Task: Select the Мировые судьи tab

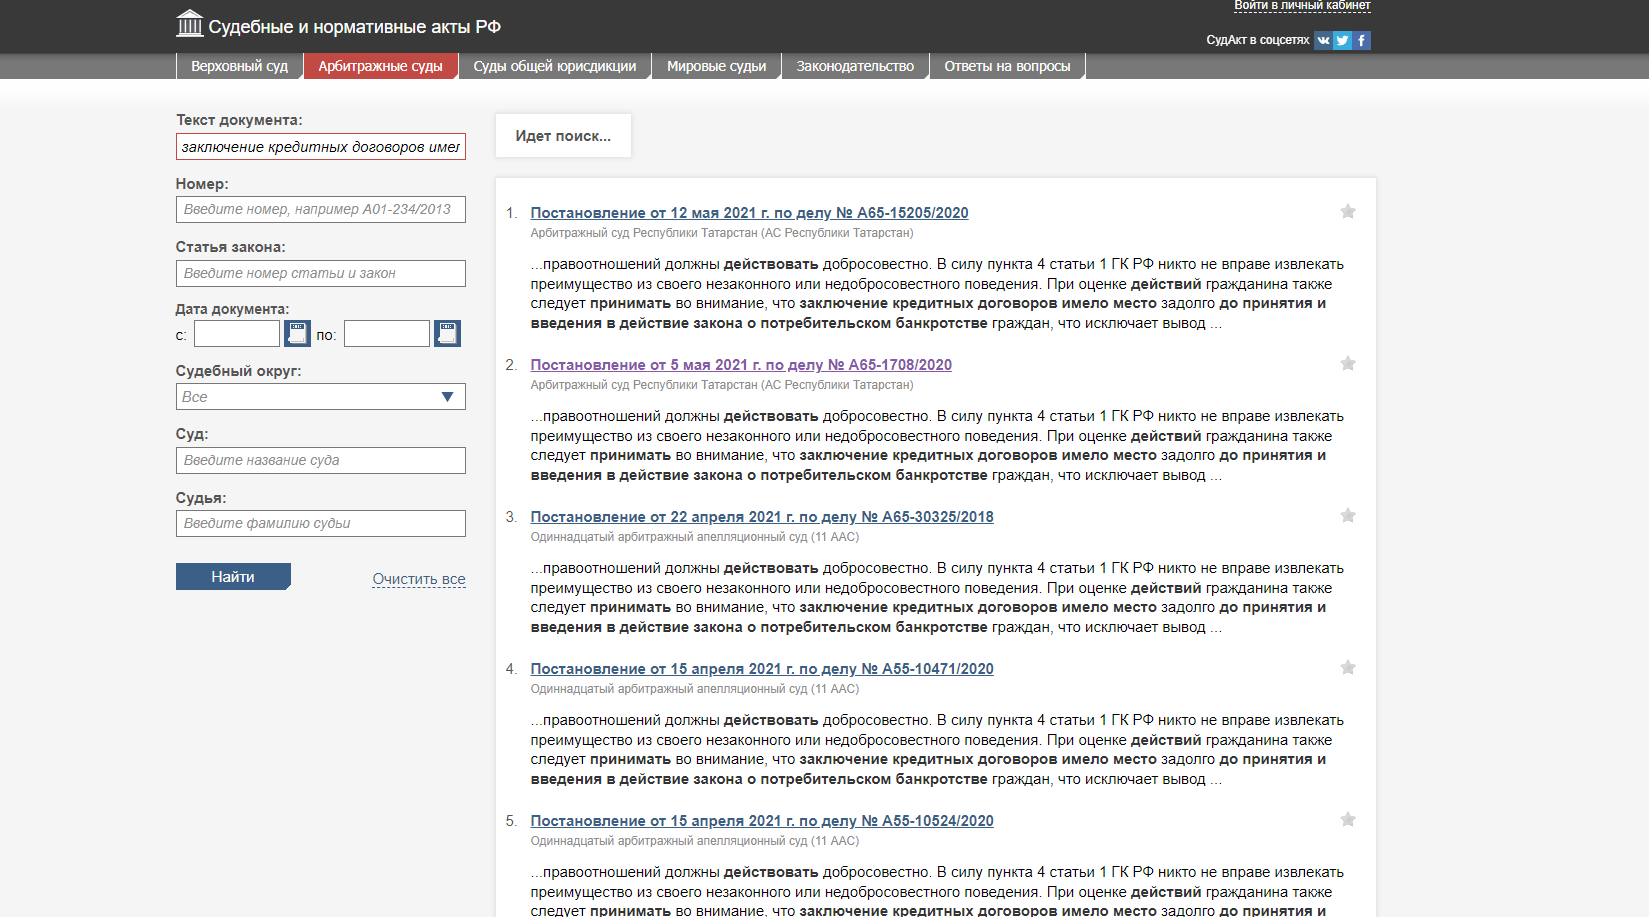Action: point(716,66)
